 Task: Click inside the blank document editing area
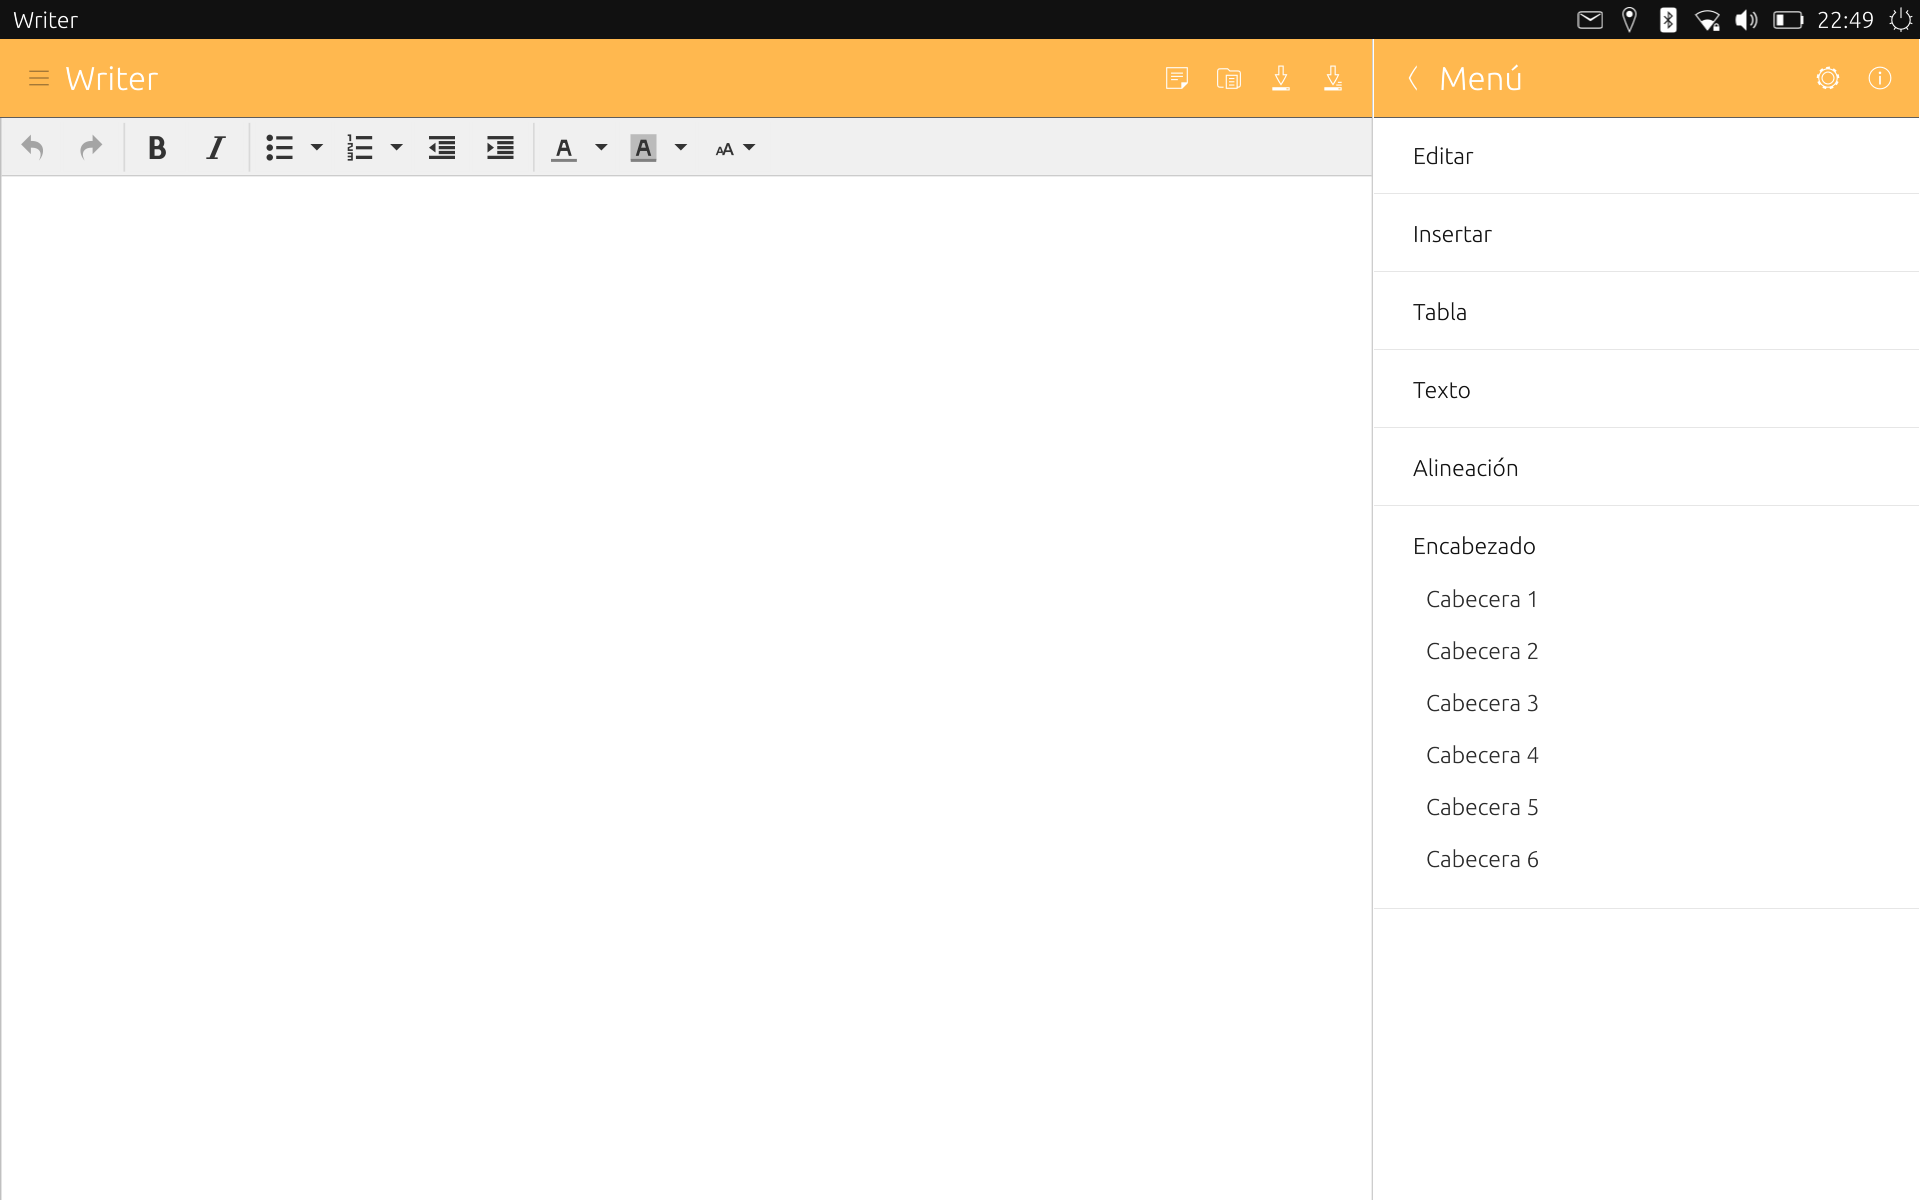tap(686, 688)
